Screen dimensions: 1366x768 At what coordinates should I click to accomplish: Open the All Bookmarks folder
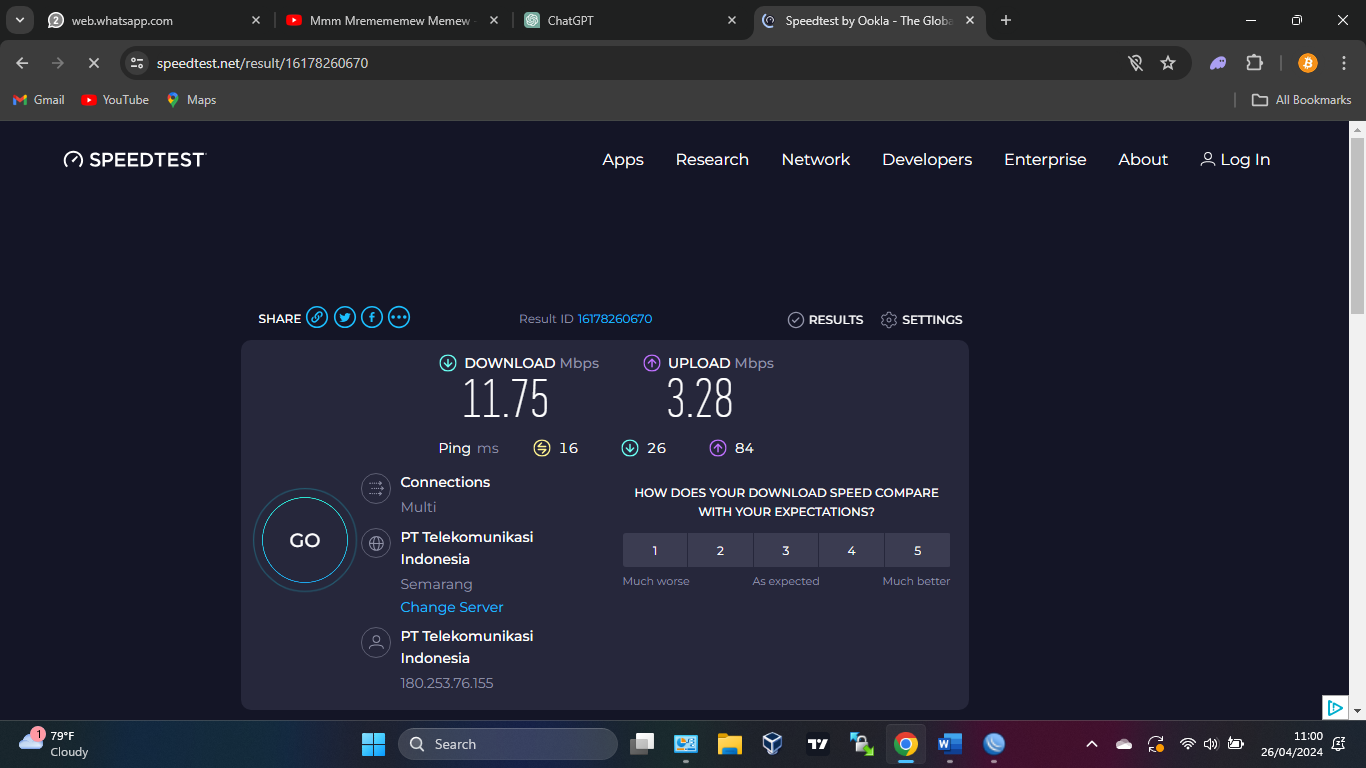pyautogui.click(x=1302, y=100)
